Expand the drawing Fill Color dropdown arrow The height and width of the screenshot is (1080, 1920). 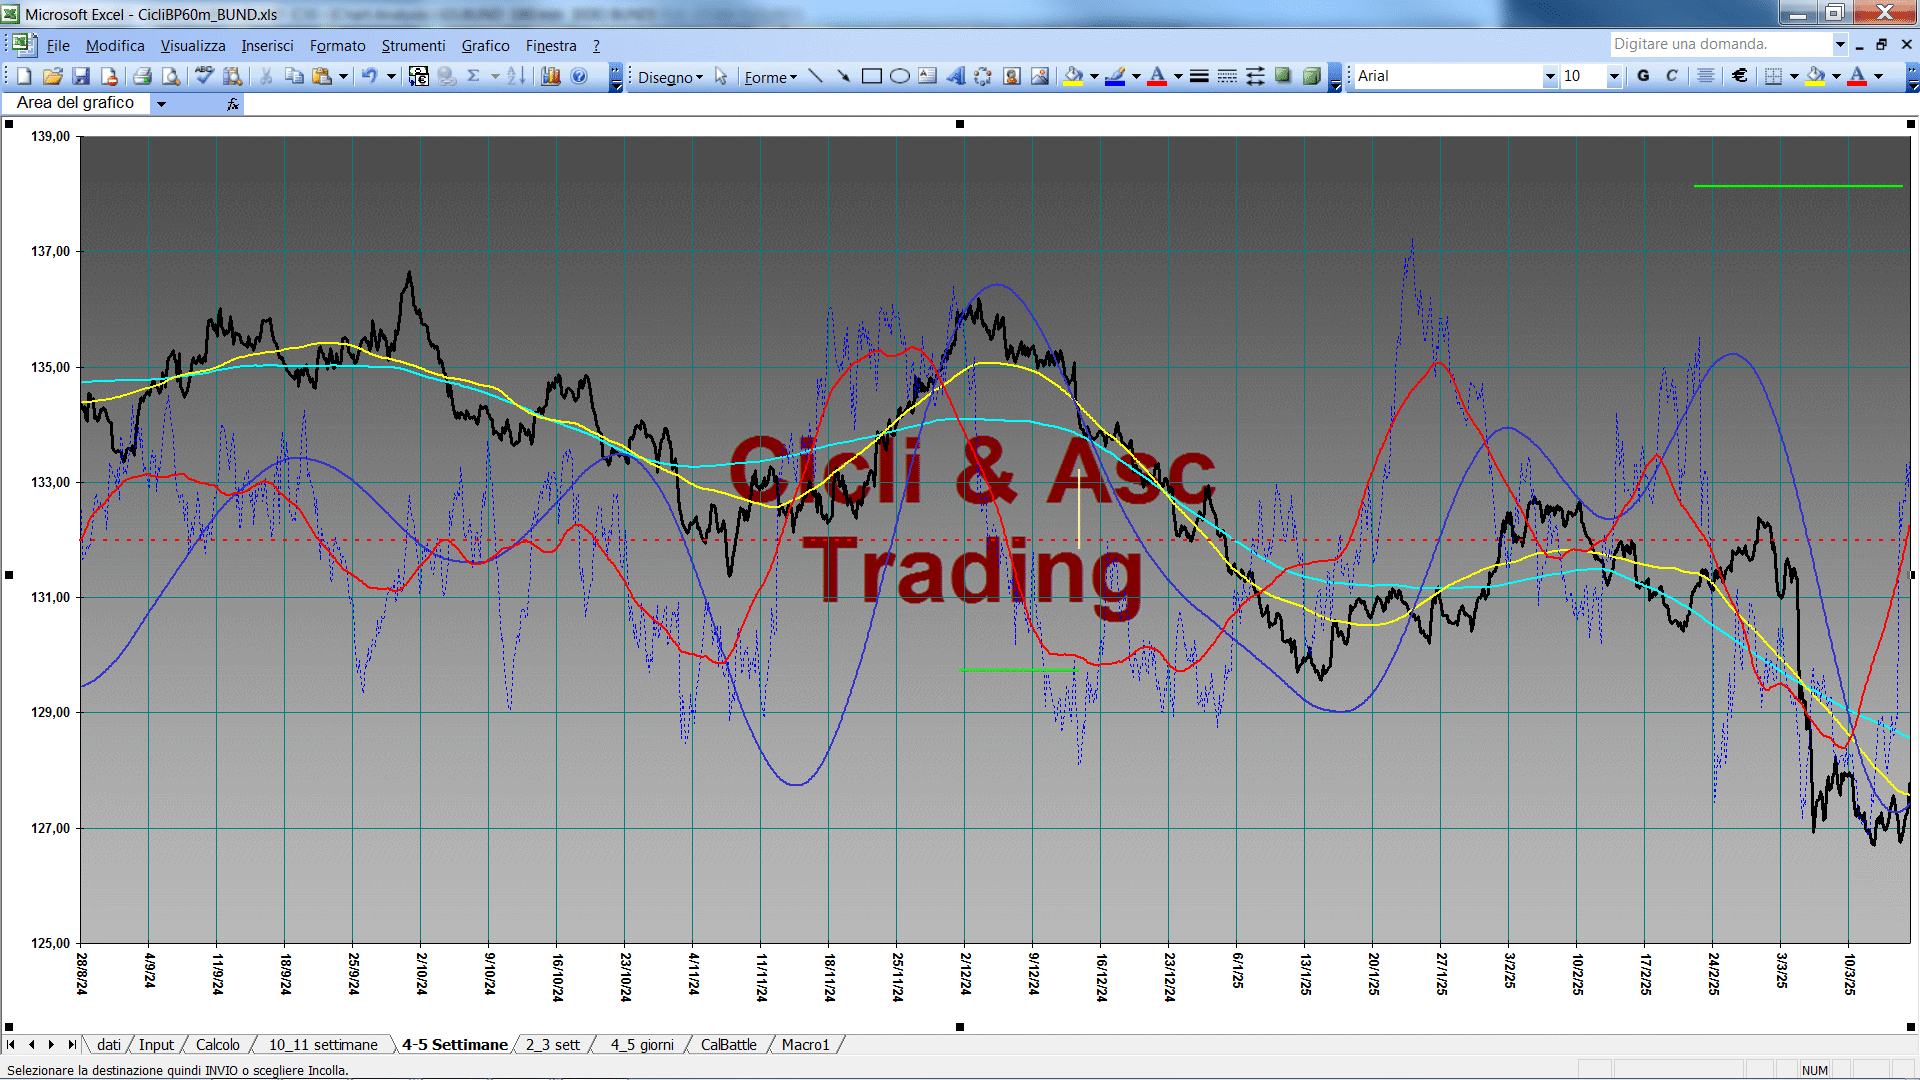click(x=1094, y=76)
